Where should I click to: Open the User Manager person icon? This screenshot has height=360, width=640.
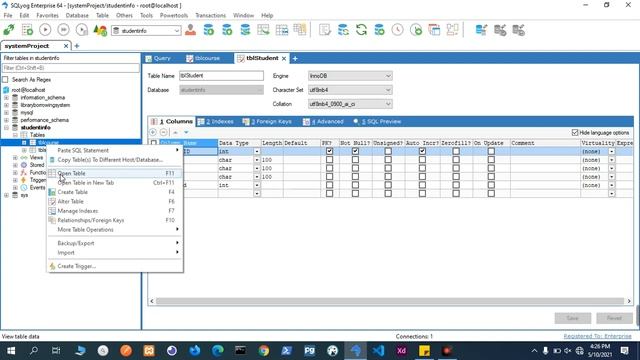pos(190,30)
